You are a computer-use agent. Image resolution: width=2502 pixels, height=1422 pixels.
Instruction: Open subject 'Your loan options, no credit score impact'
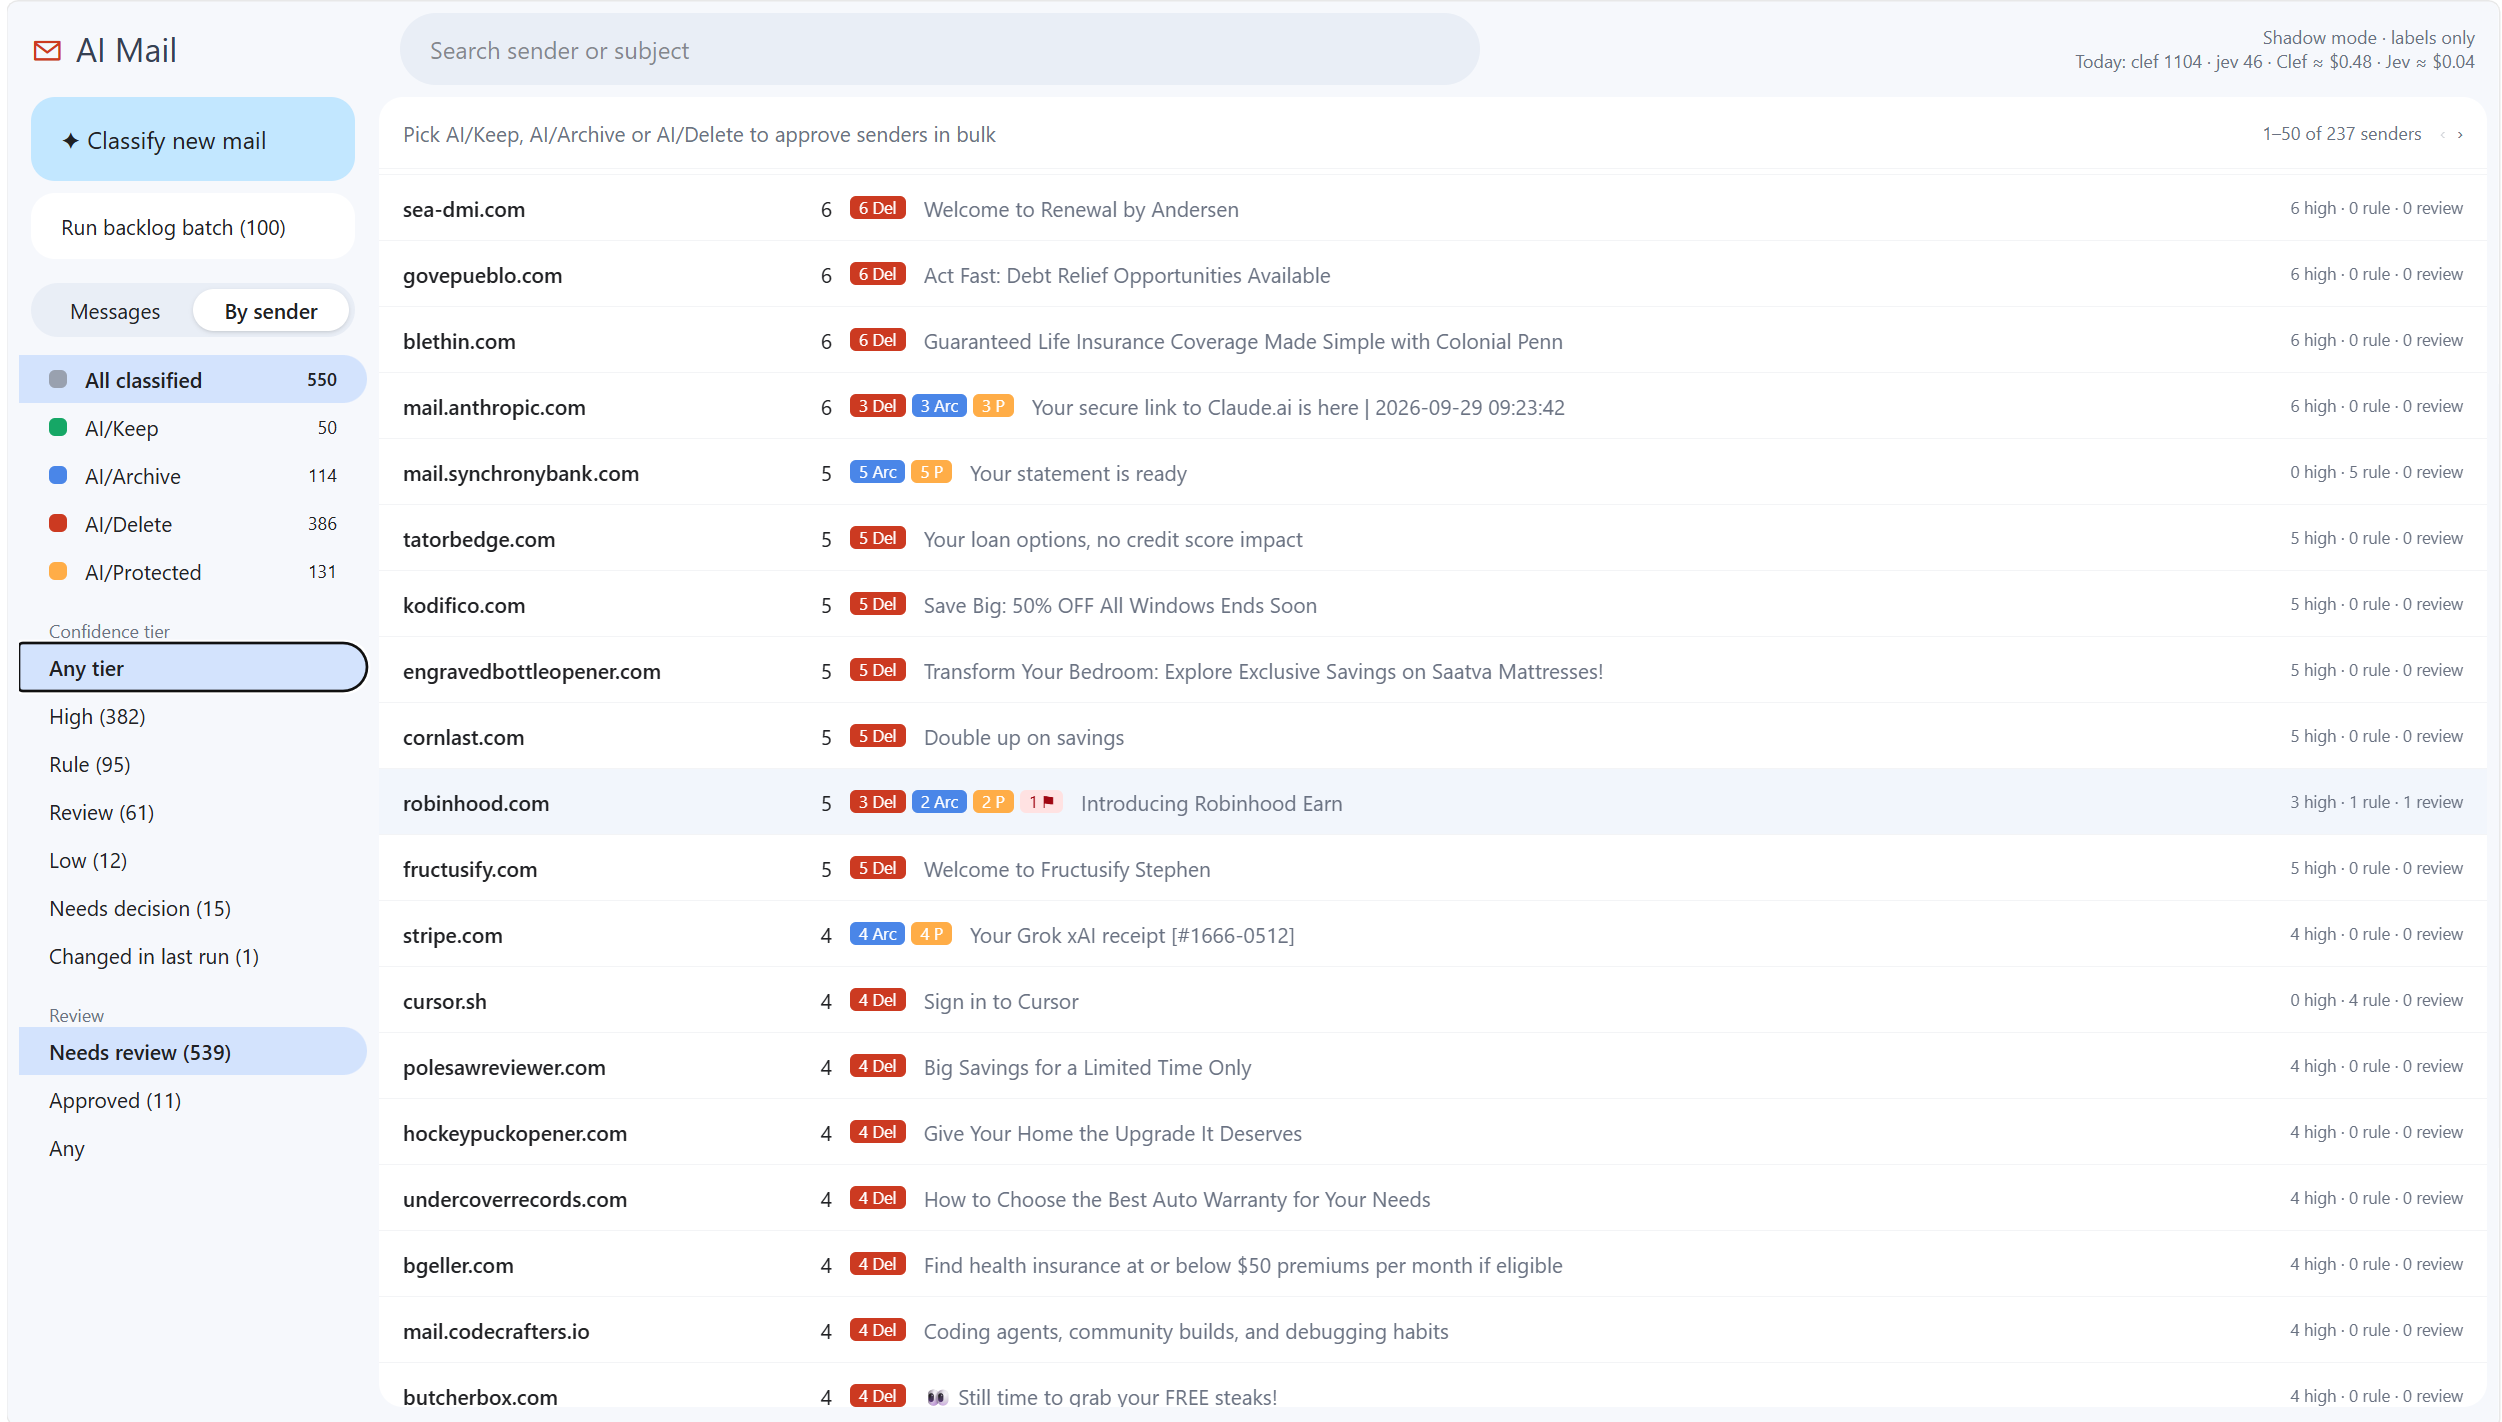[x=1113, y=539]
